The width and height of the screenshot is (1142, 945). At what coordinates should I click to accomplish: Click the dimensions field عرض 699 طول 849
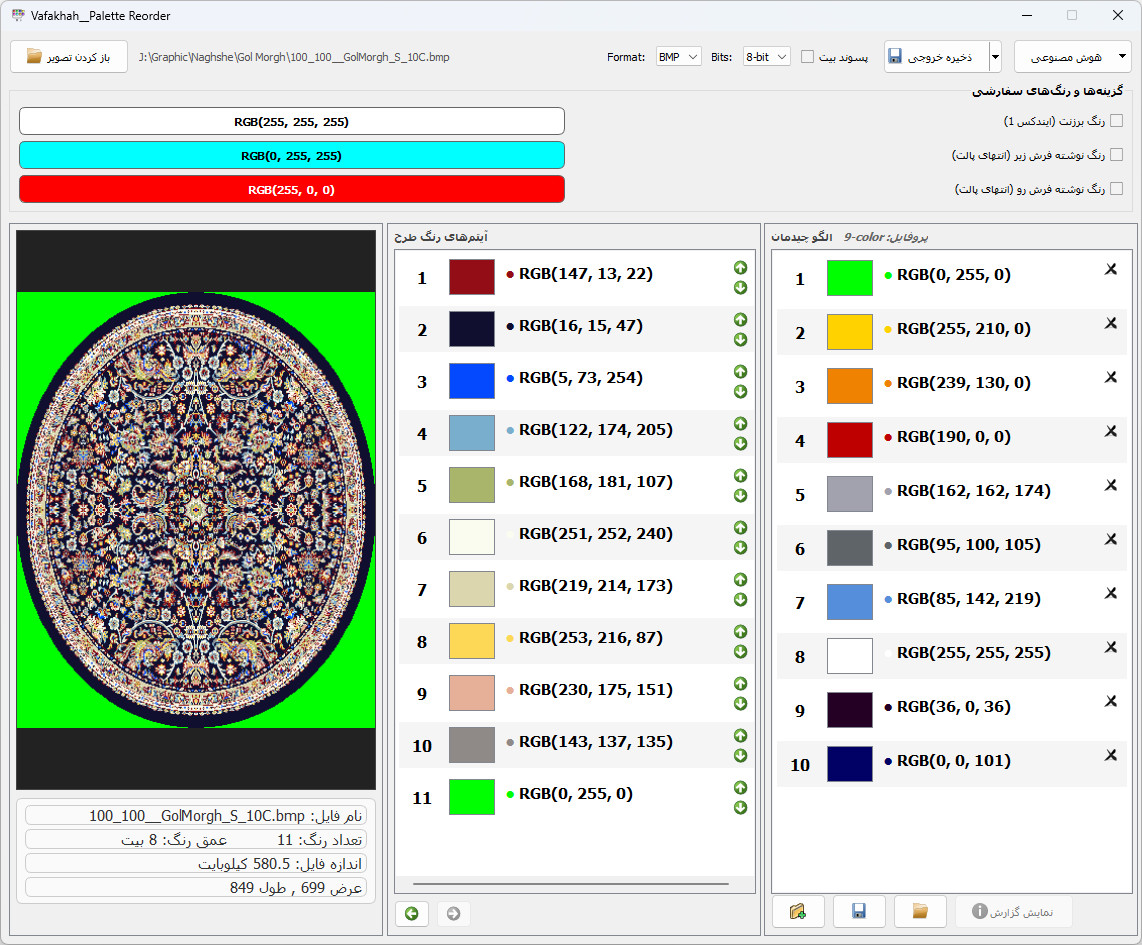(x=195, y=887)
